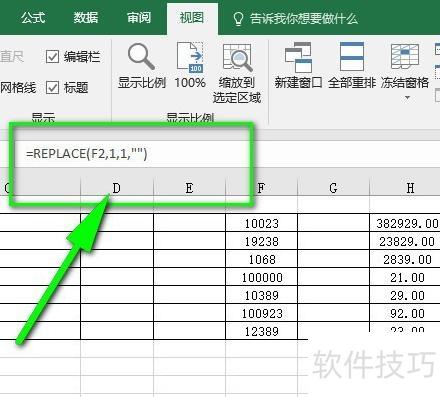Screen dimensions: 440x397
Task: Click the 冻结窗格 freeze panes icon
Action: [405, 56]
